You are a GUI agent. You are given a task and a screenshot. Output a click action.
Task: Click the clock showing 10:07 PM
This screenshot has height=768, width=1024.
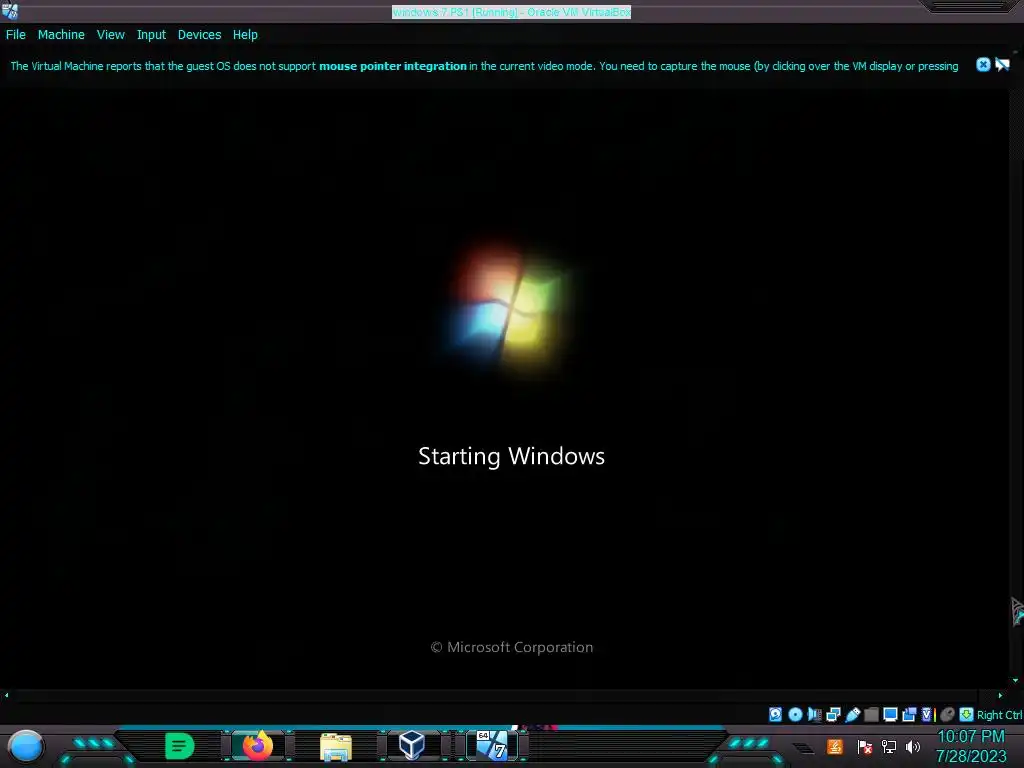point(970,737)
